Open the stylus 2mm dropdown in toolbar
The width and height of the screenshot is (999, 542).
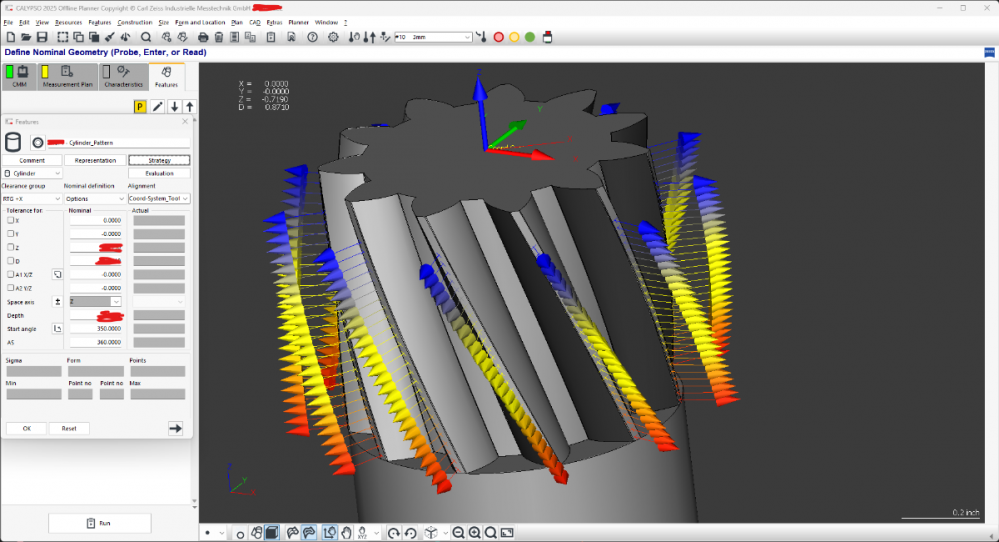[x=433, y=38]
